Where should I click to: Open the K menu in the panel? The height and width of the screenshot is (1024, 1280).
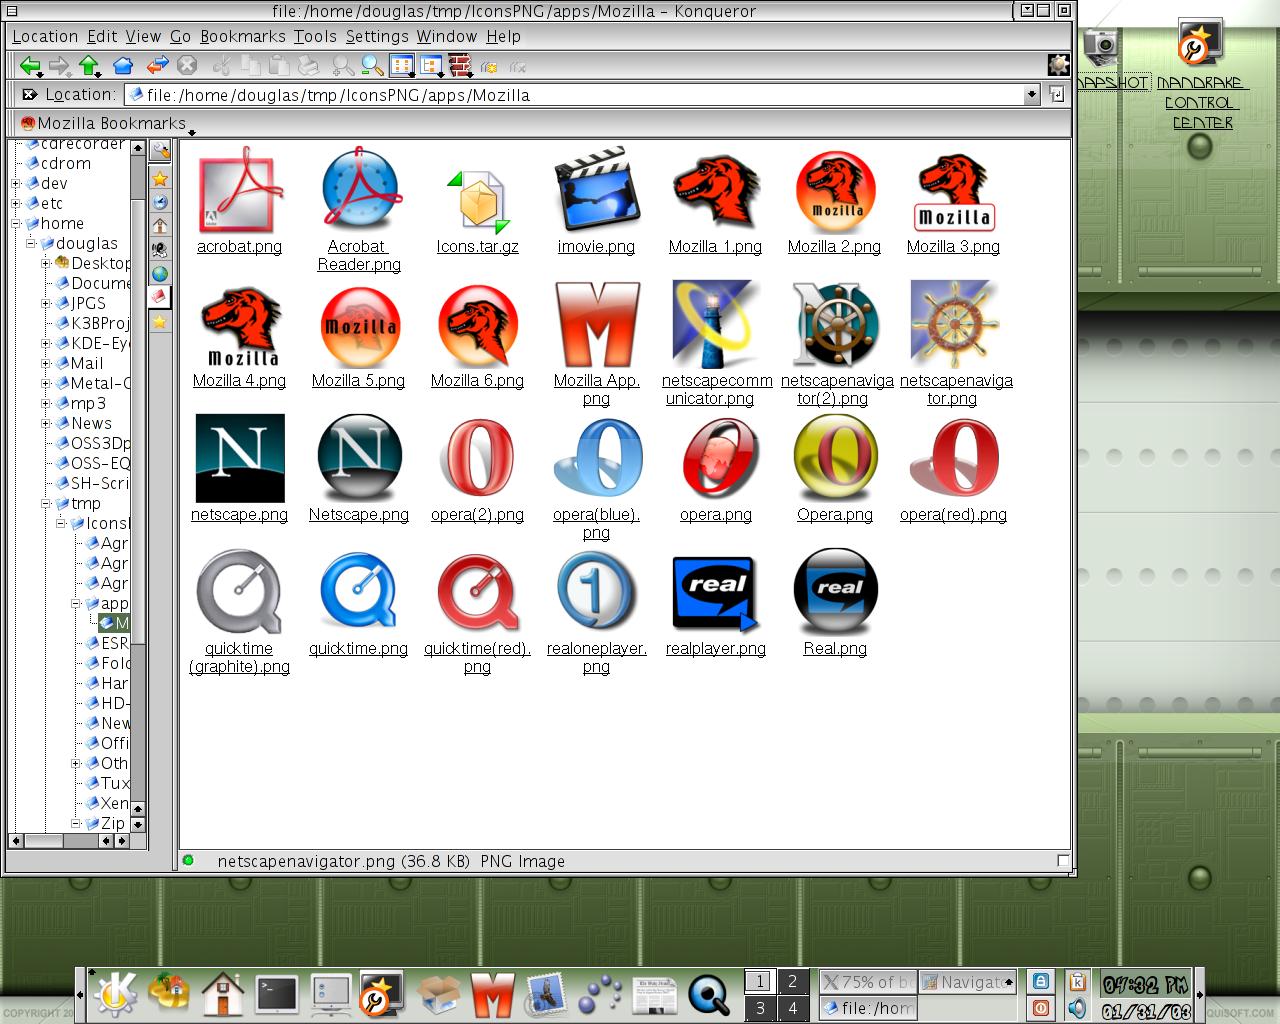click(115, 993)
